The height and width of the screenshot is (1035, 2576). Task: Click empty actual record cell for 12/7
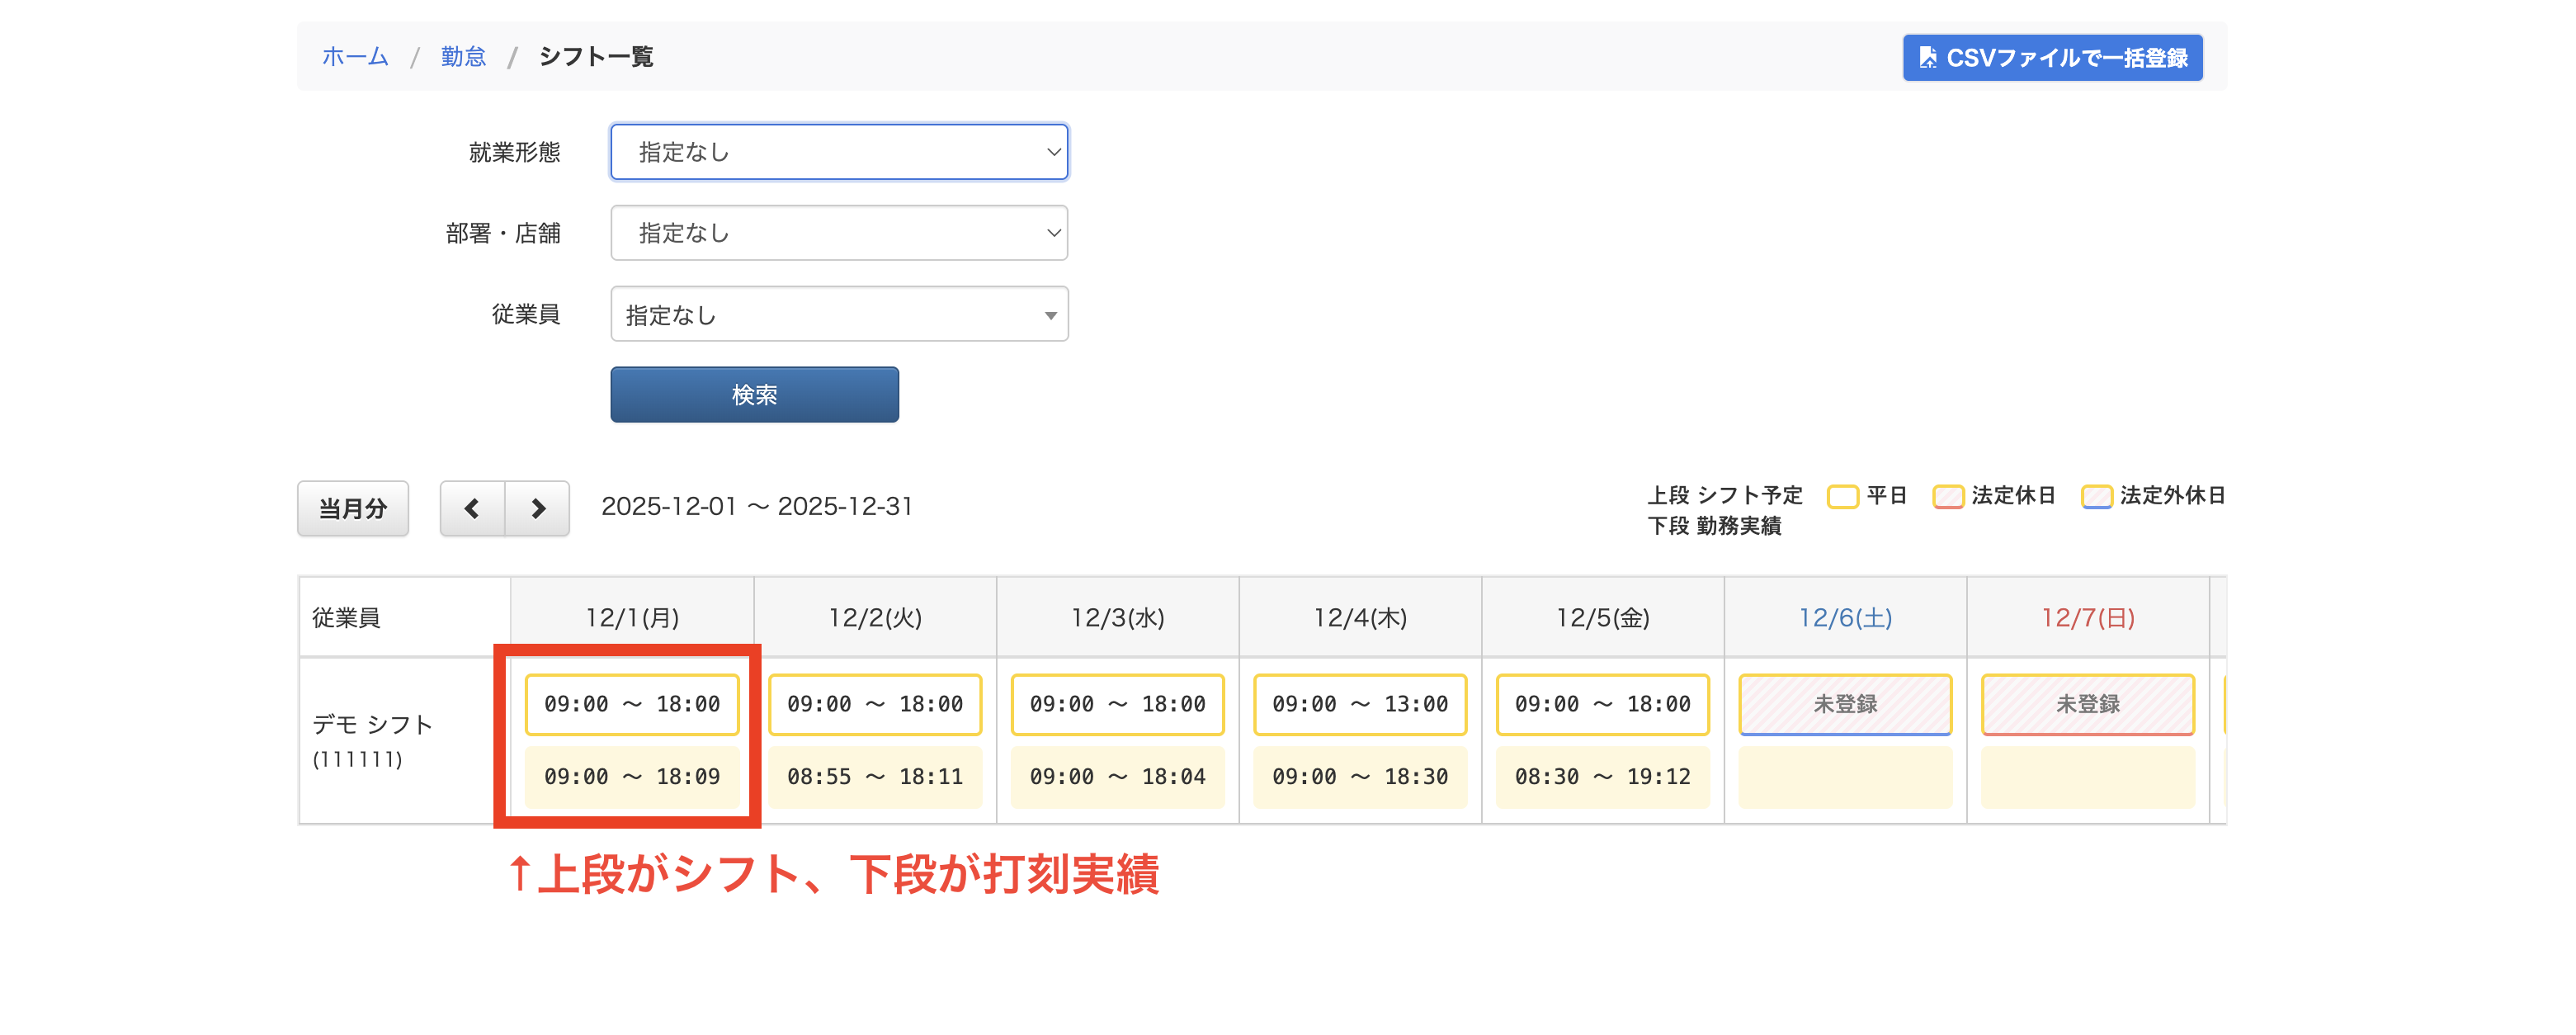2088,777
